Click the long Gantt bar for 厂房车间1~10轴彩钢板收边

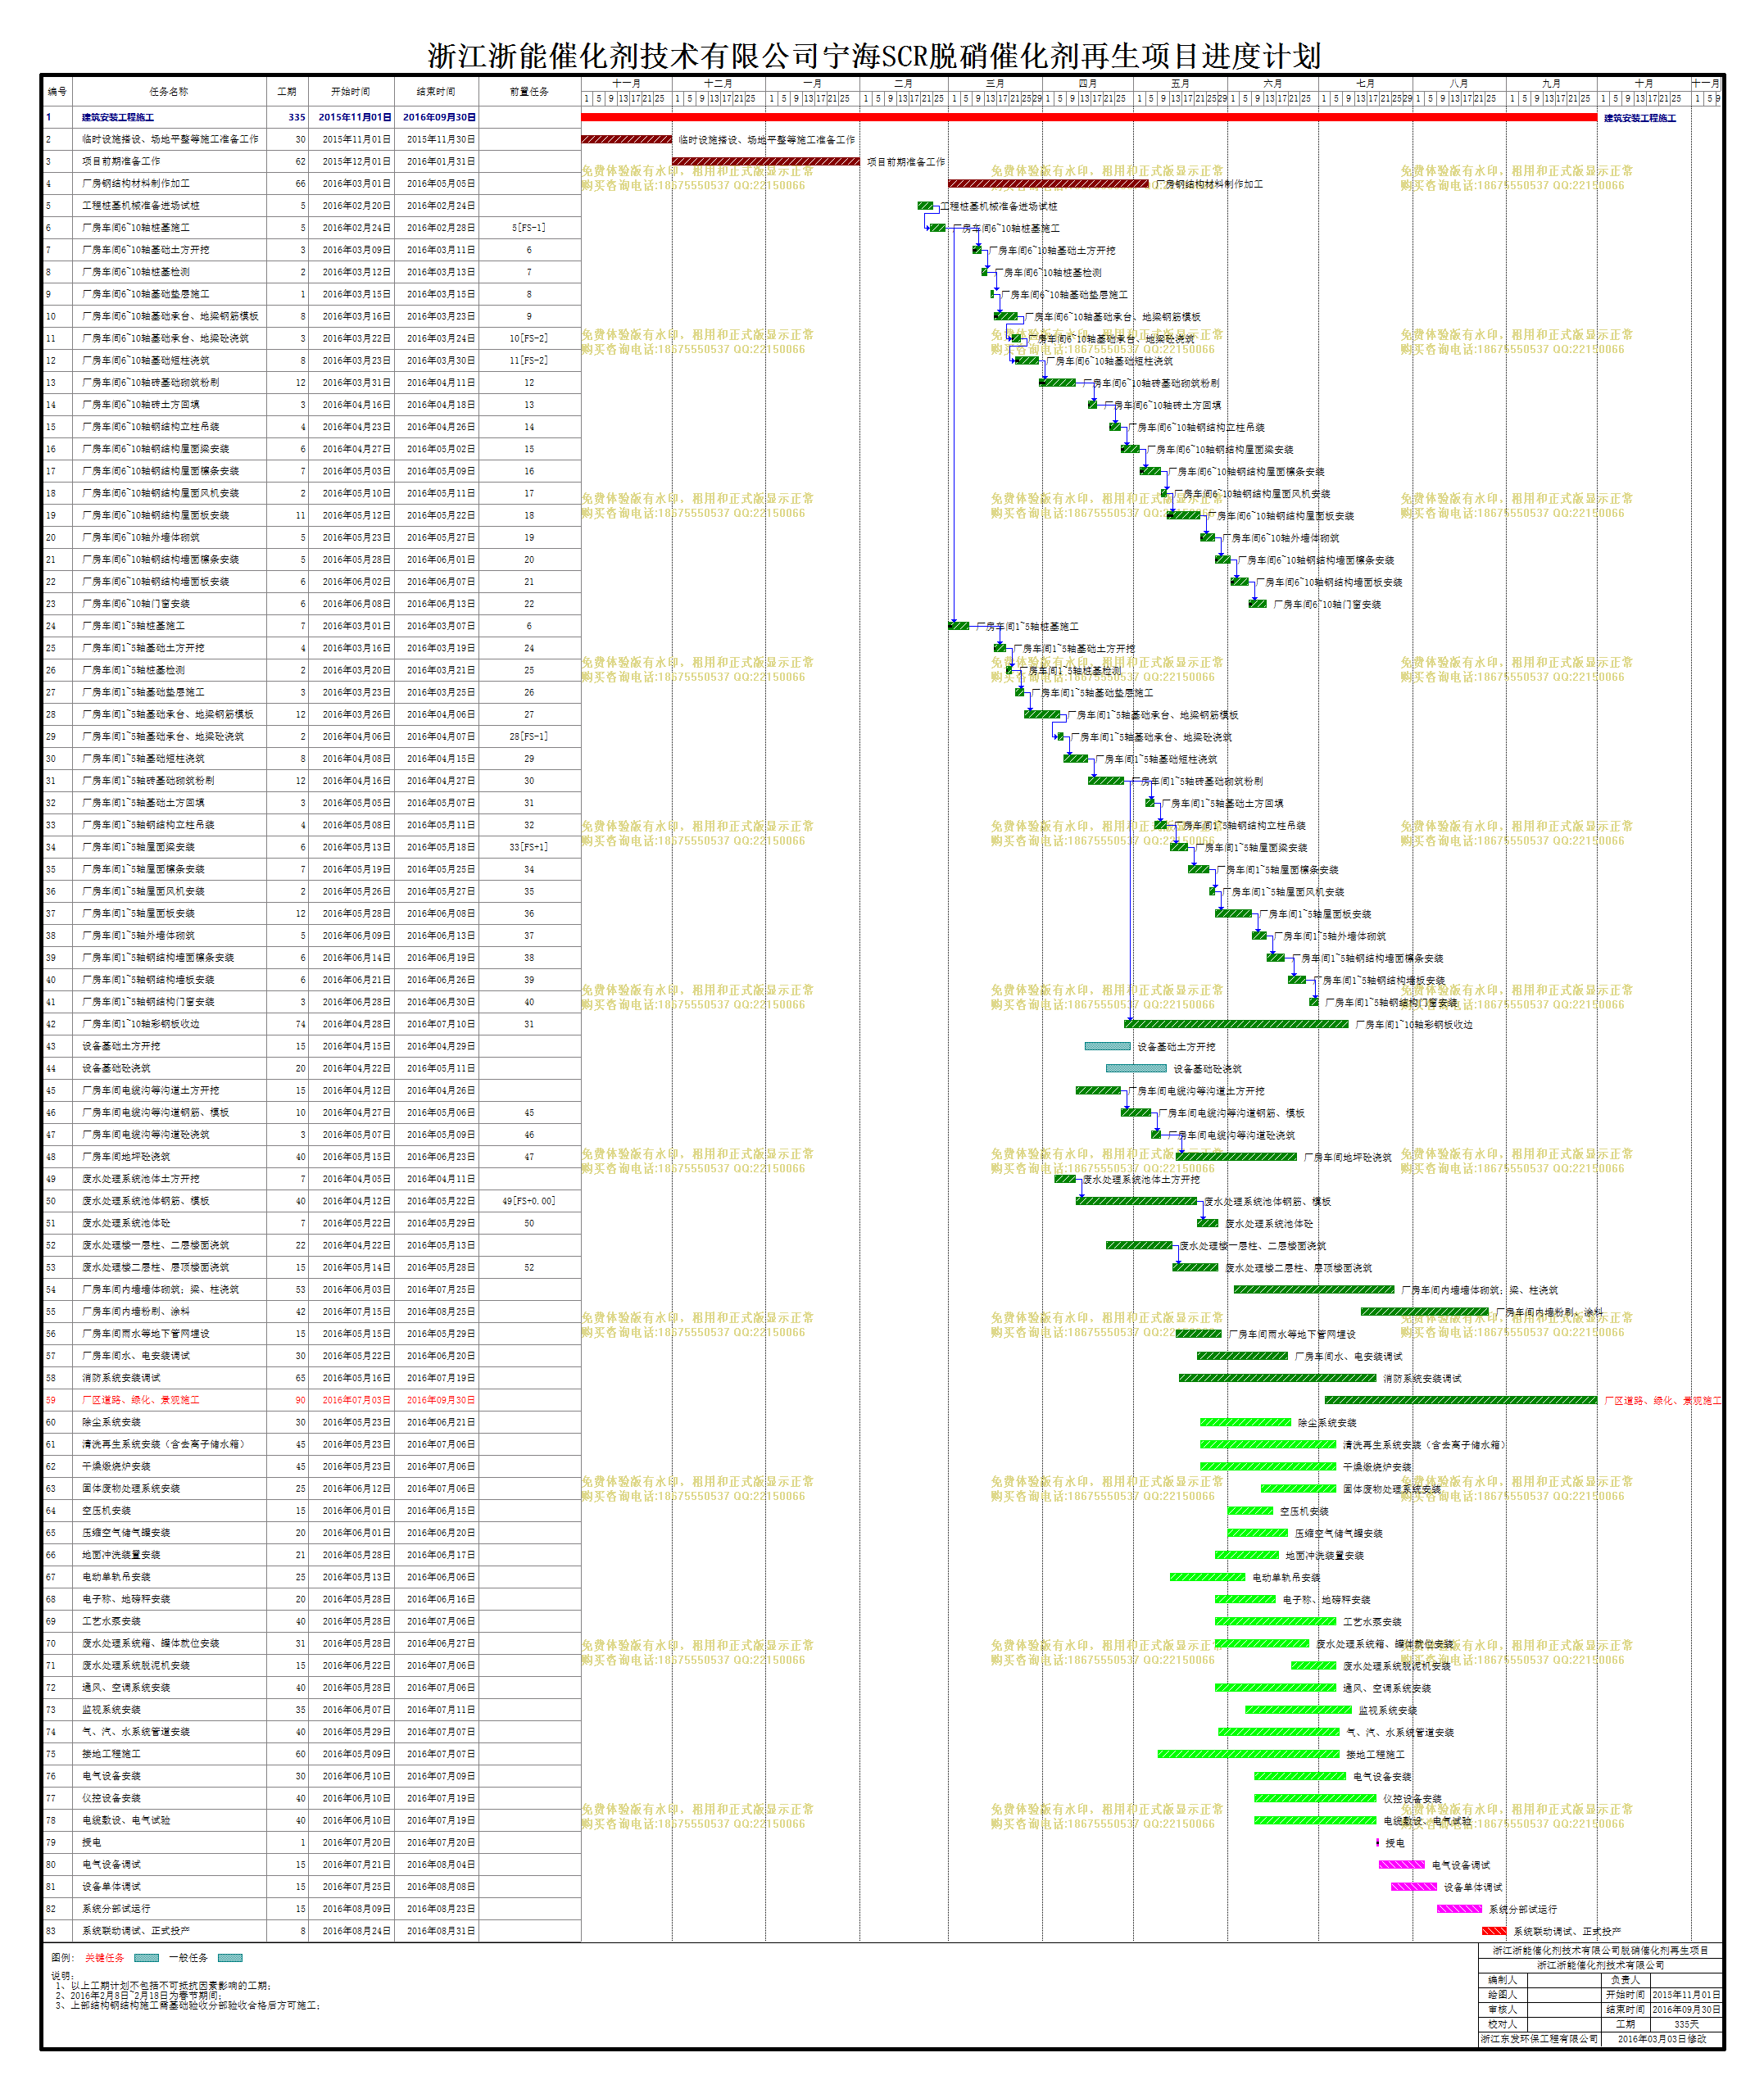tap(1236, 1024)
